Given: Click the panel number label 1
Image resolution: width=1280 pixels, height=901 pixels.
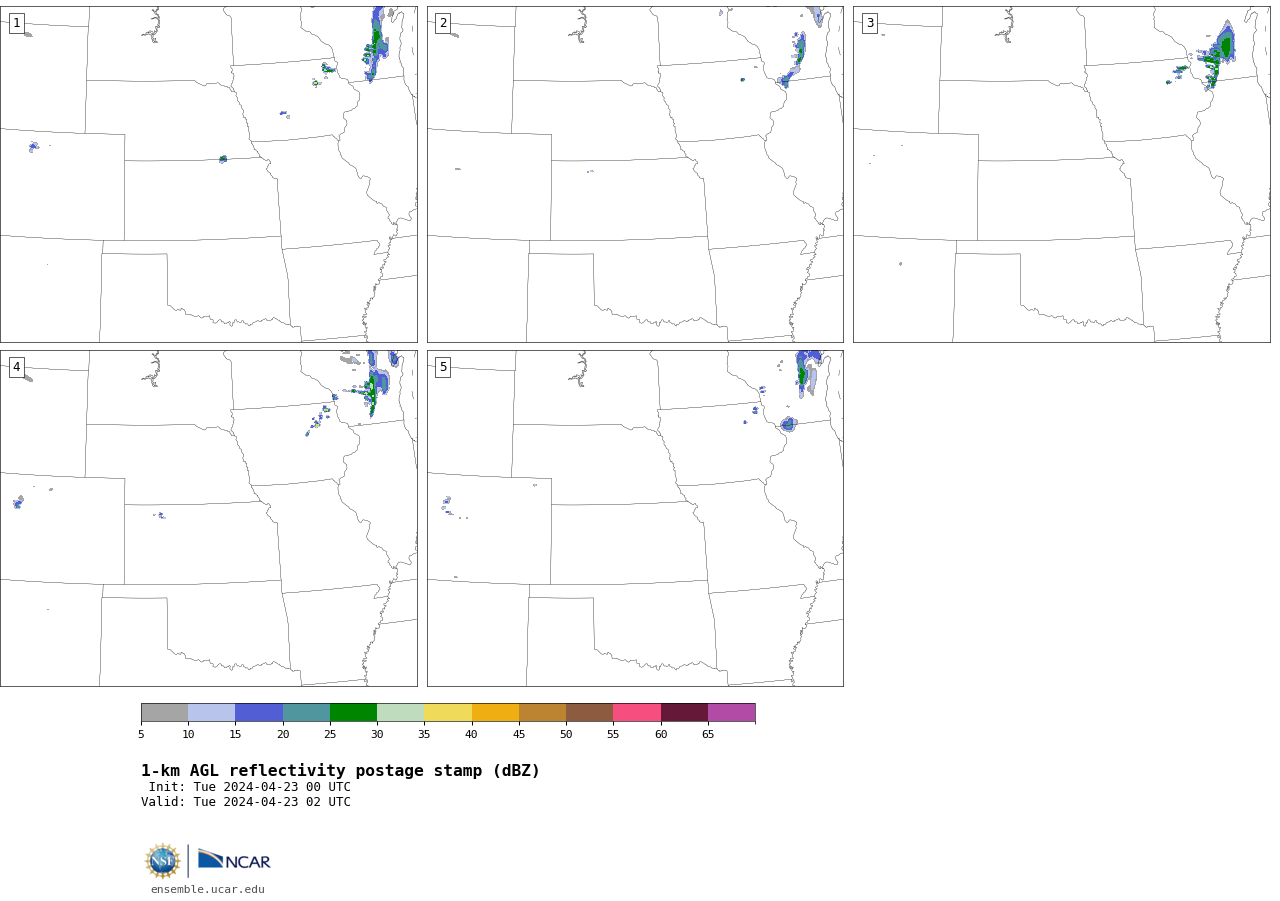Looking at the screenshot, I should [x=16, y=23].
